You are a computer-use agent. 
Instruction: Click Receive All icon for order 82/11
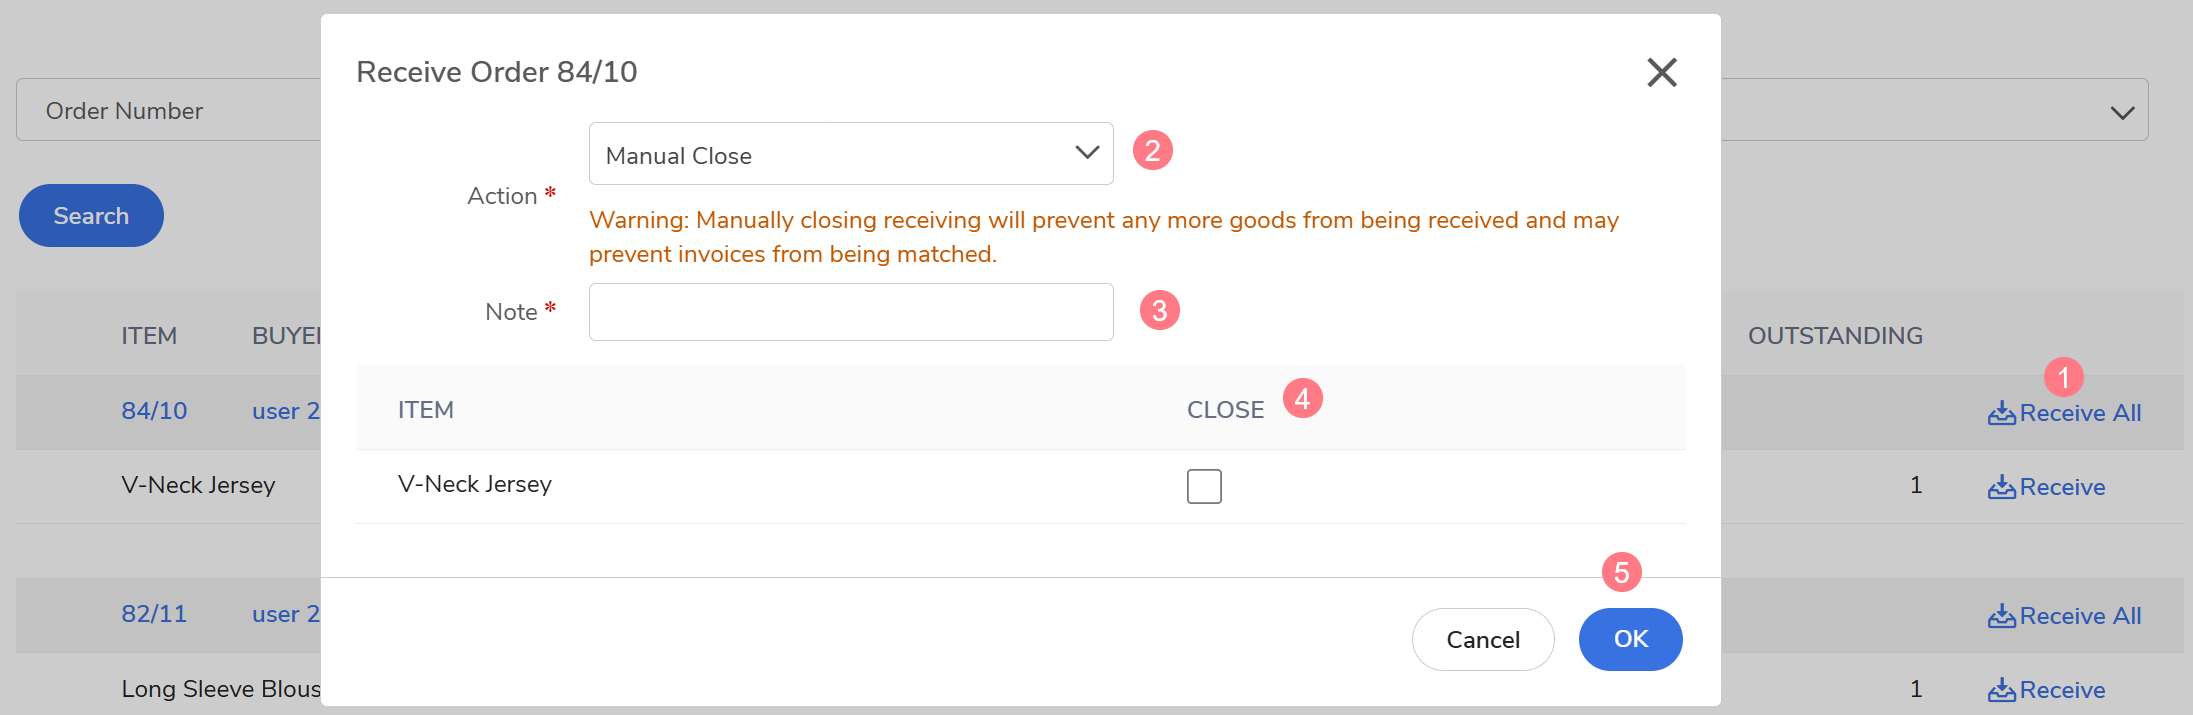pyautogui.click(x=2001, y=616)
